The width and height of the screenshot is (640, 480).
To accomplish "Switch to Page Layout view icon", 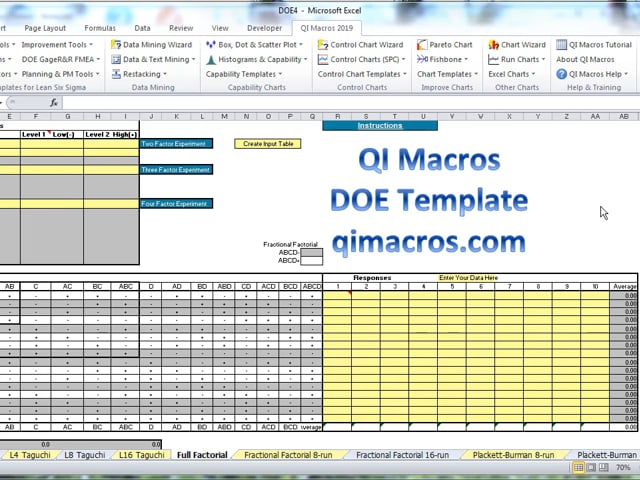I will [x=591, y=467].
